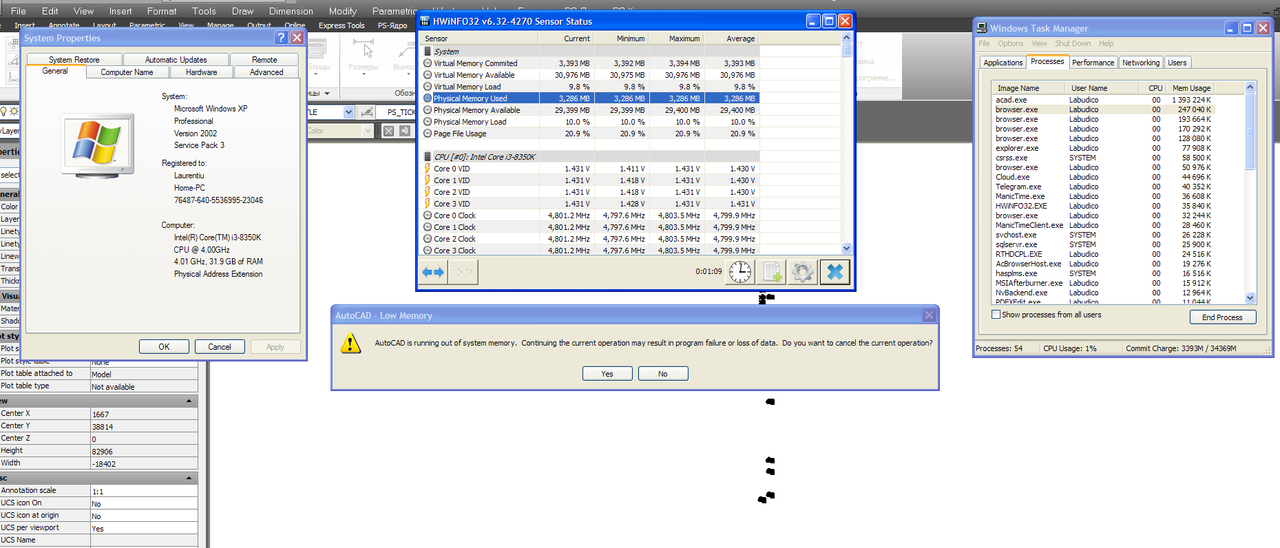1280x548 pixels.
Task: Click the Task Manager title bar icon
Action: click(983, 28)
